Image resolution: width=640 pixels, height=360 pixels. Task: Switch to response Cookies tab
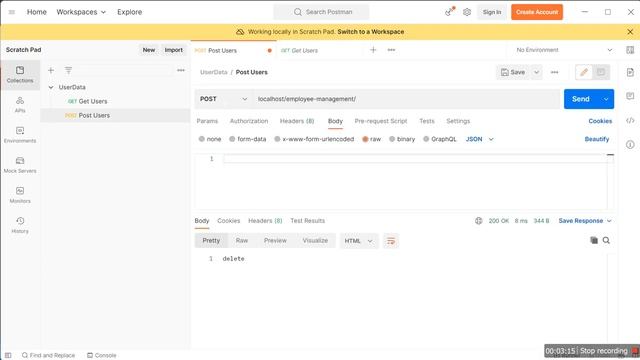[229, 221]
